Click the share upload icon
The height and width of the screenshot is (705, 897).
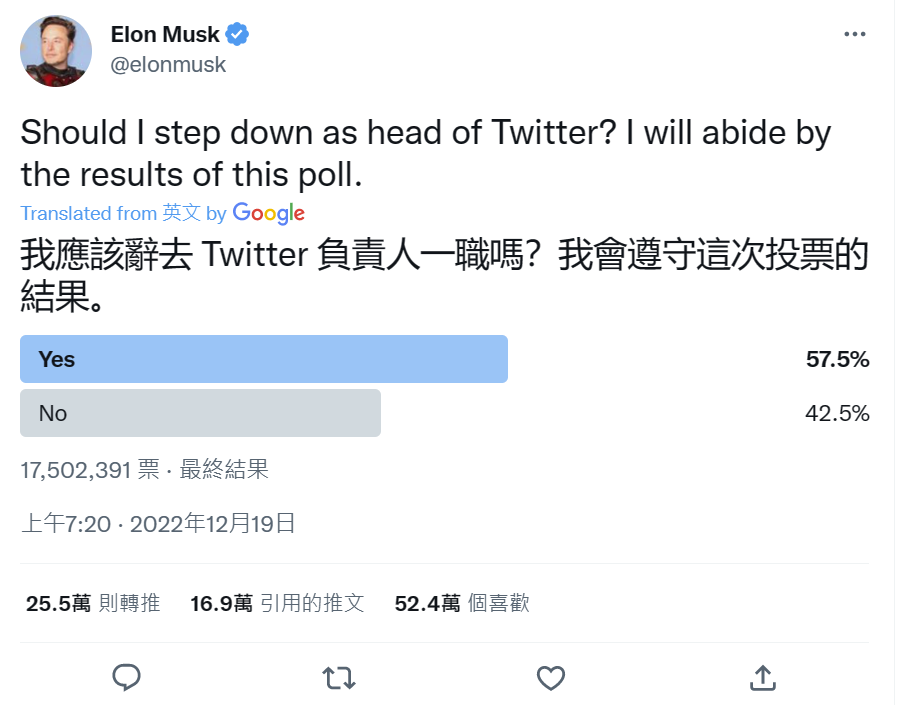[763, 677]
